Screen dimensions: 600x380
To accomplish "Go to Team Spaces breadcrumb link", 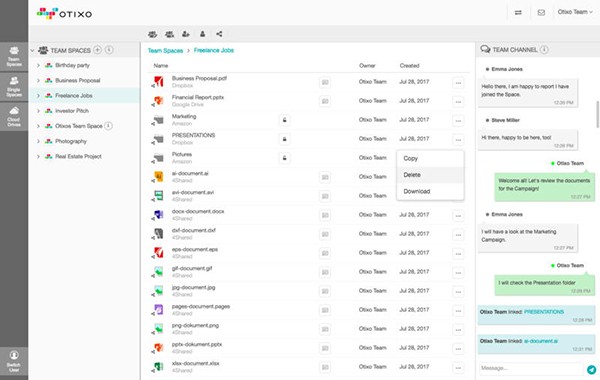I will tap(165, 51).
